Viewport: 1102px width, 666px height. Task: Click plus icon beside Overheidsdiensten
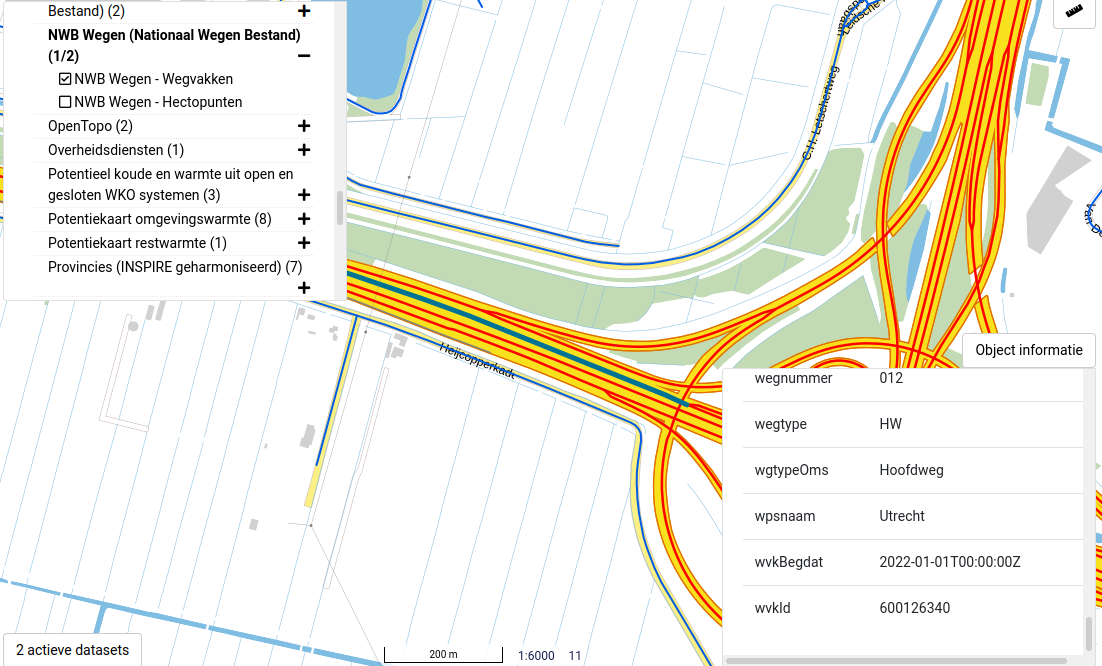pyautogui.click(x=304, y=150)
